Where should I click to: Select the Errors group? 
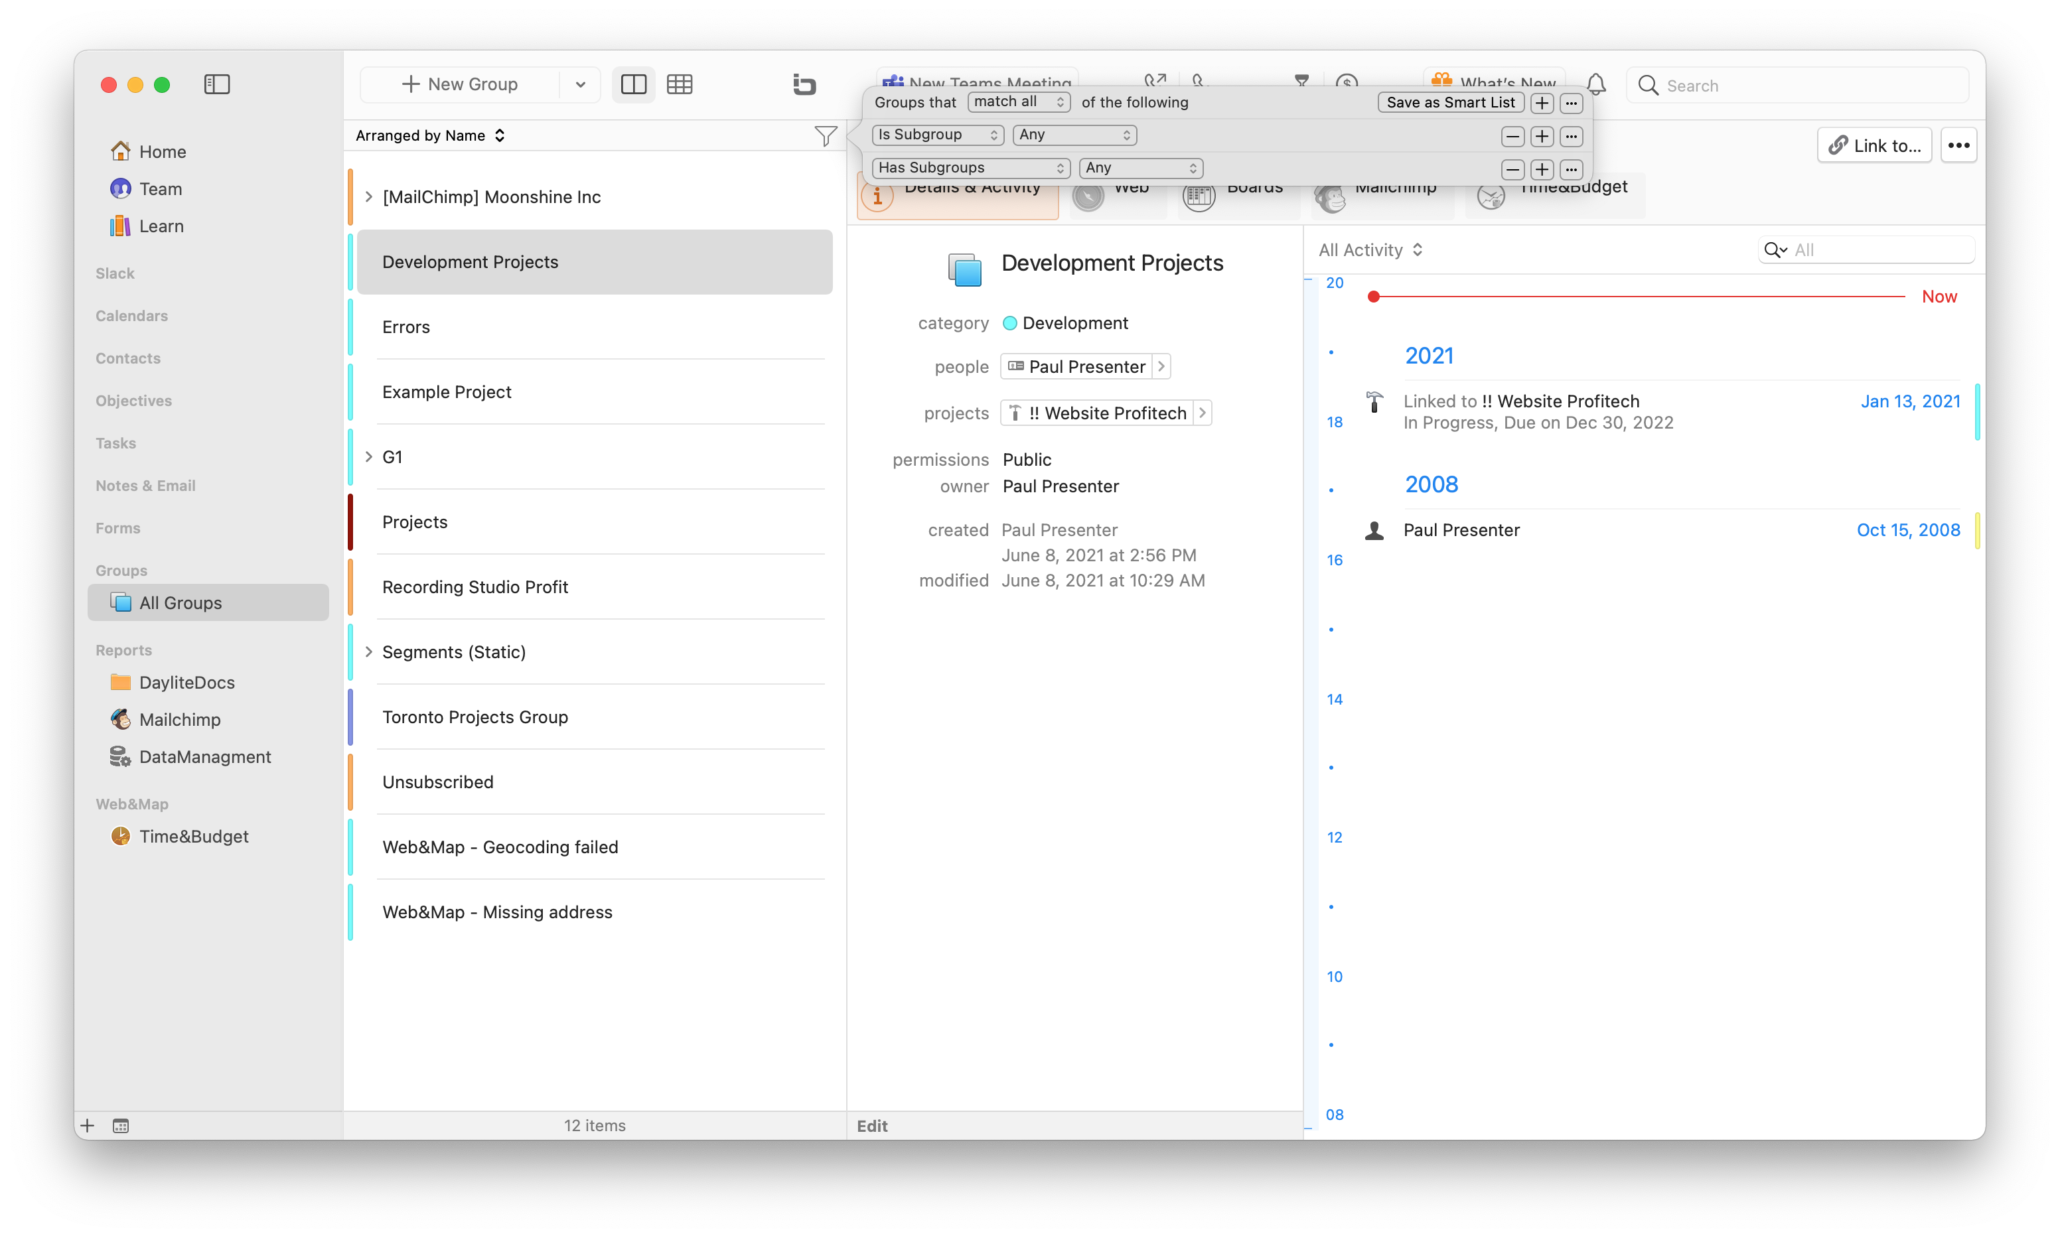click(595, 326)
